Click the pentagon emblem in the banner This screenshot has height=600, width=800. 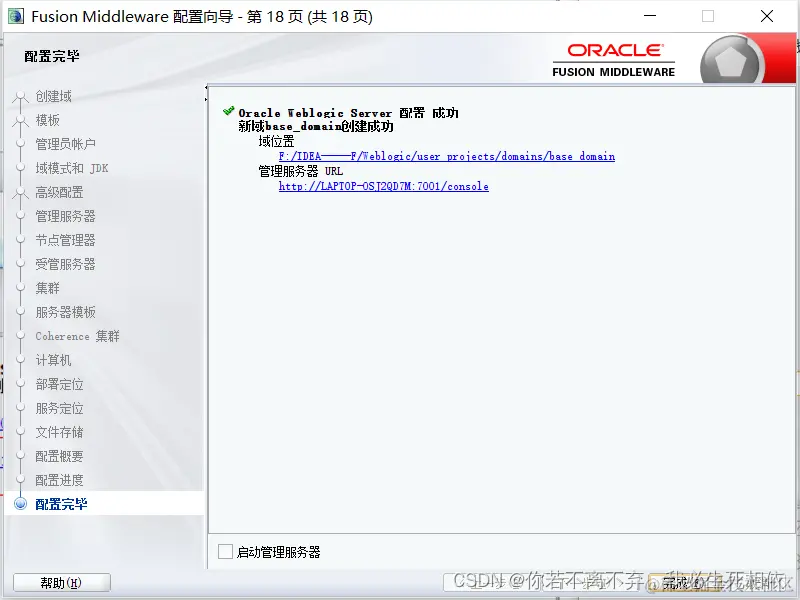[x=732, y=63]
